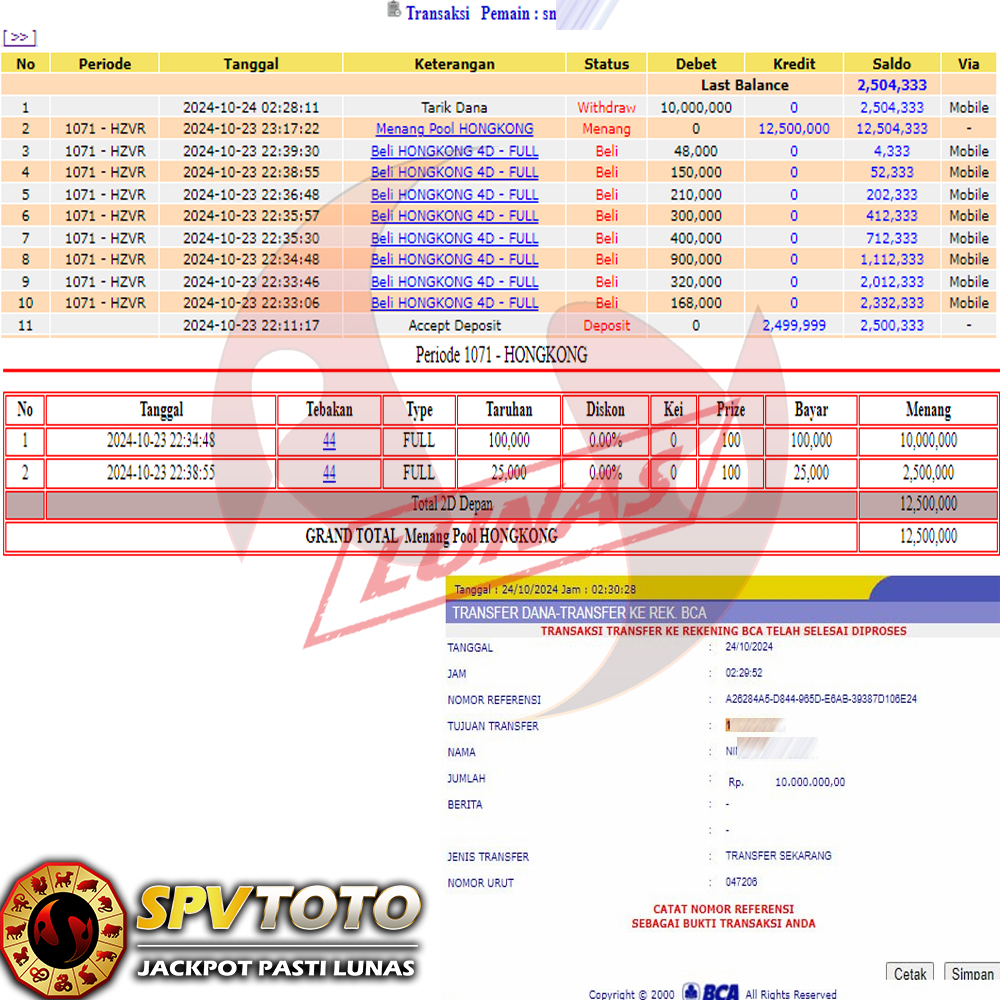Click Tebakan 44 link for 100,000 bet
Viewport: 1000px width, 1000px height.
click(x=329, y=441)
